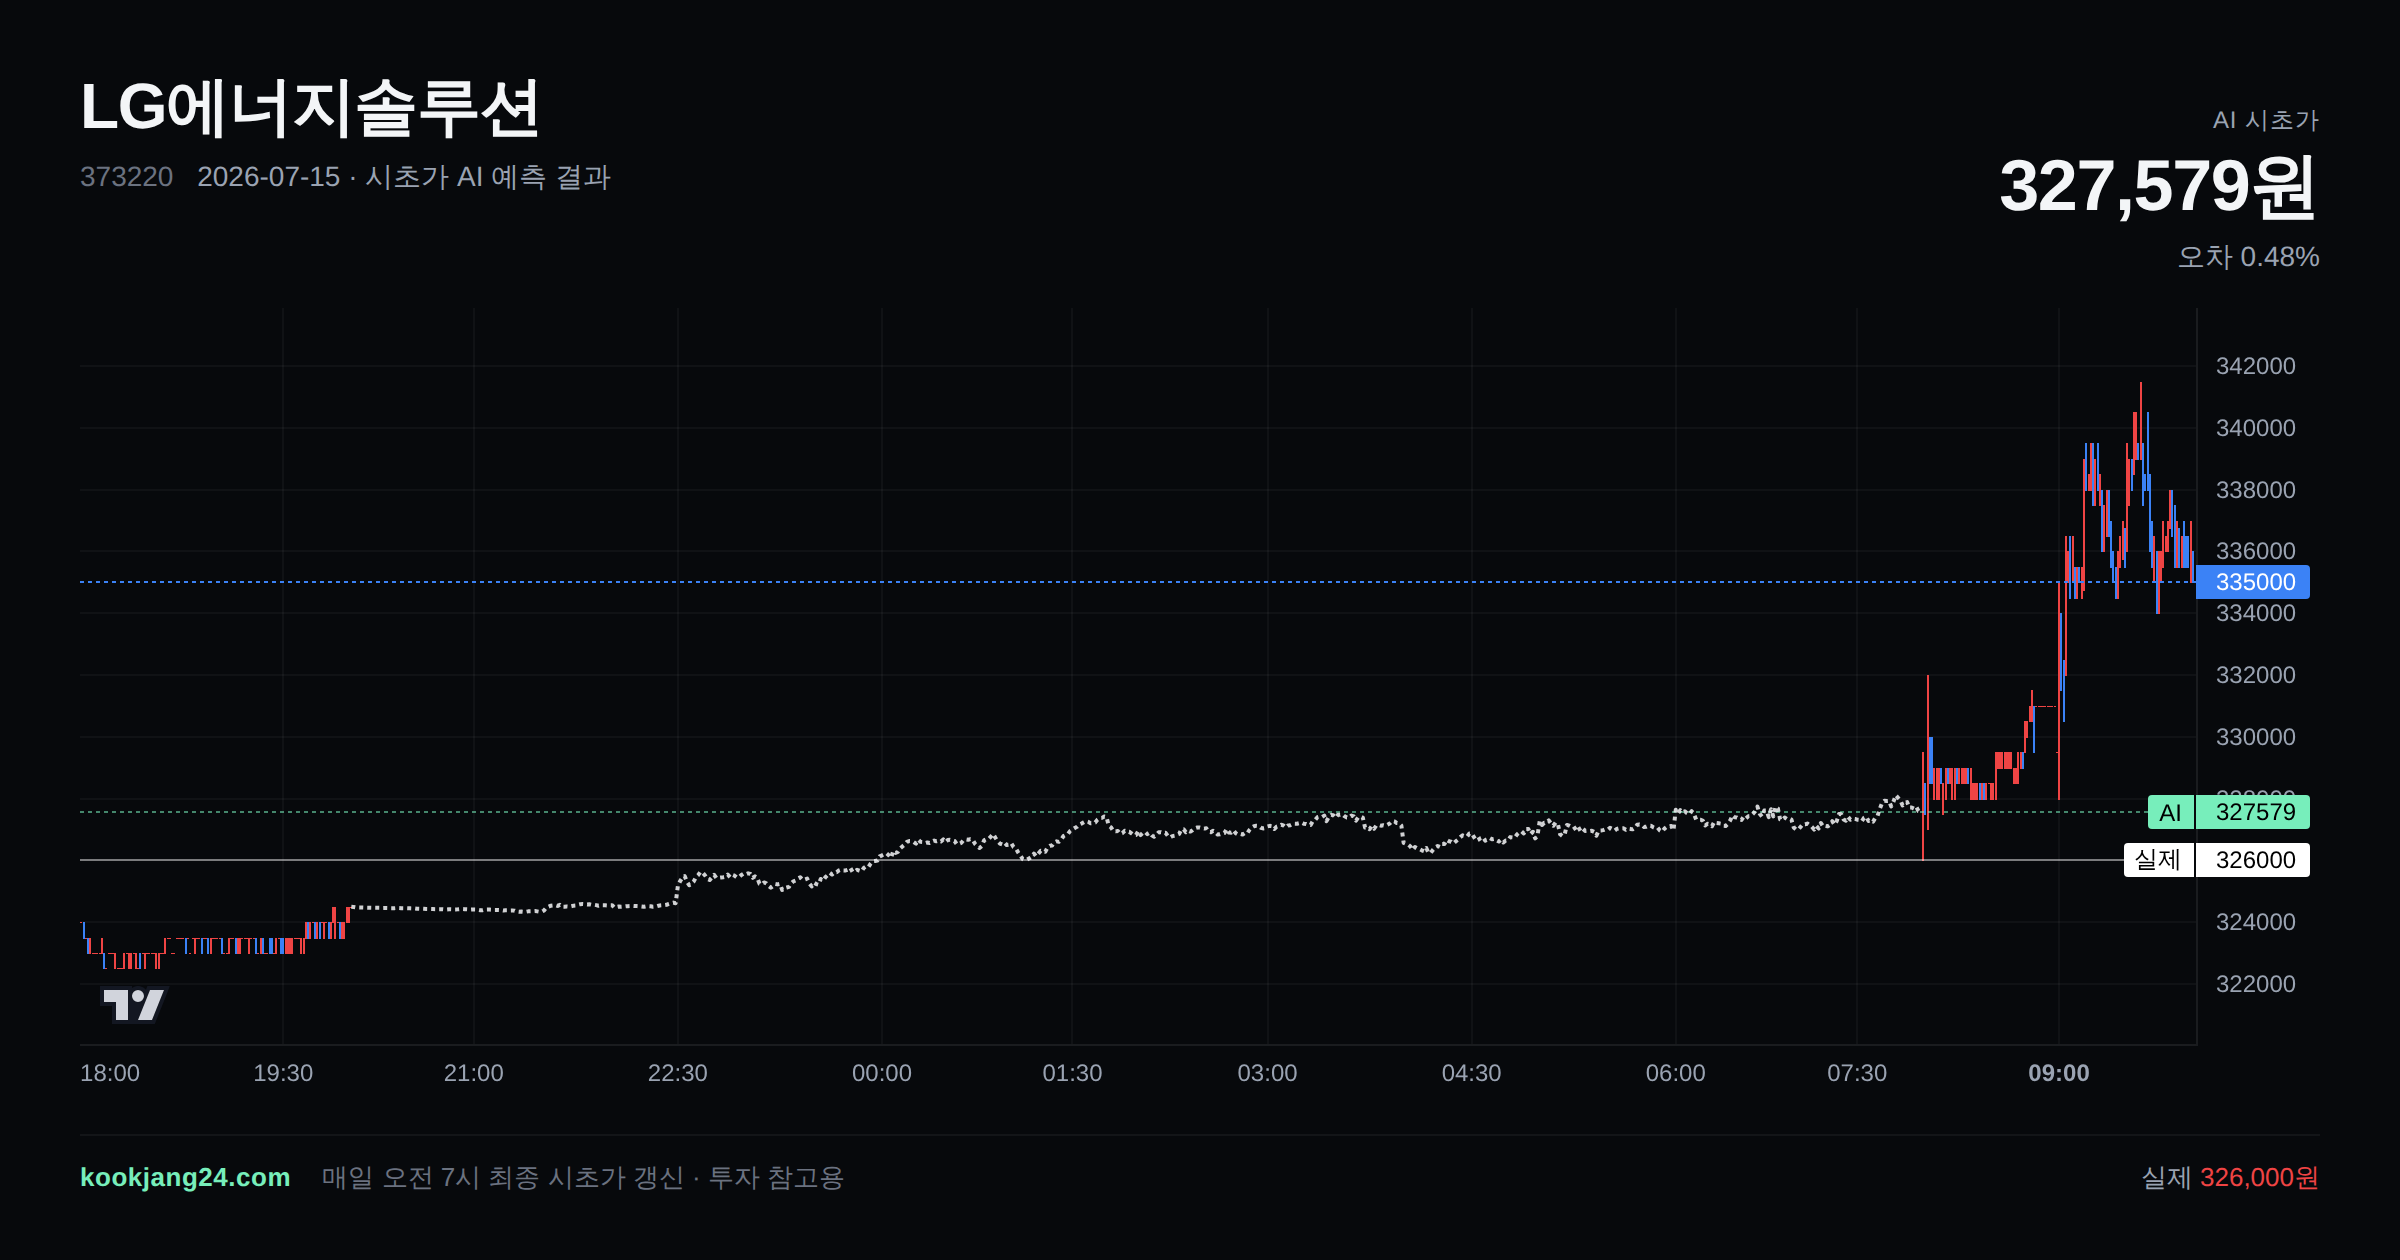Click the 오차 0.48% error text
Image resolution: width=2400 pixels, height=1260 pixels.
(2248, 257)
